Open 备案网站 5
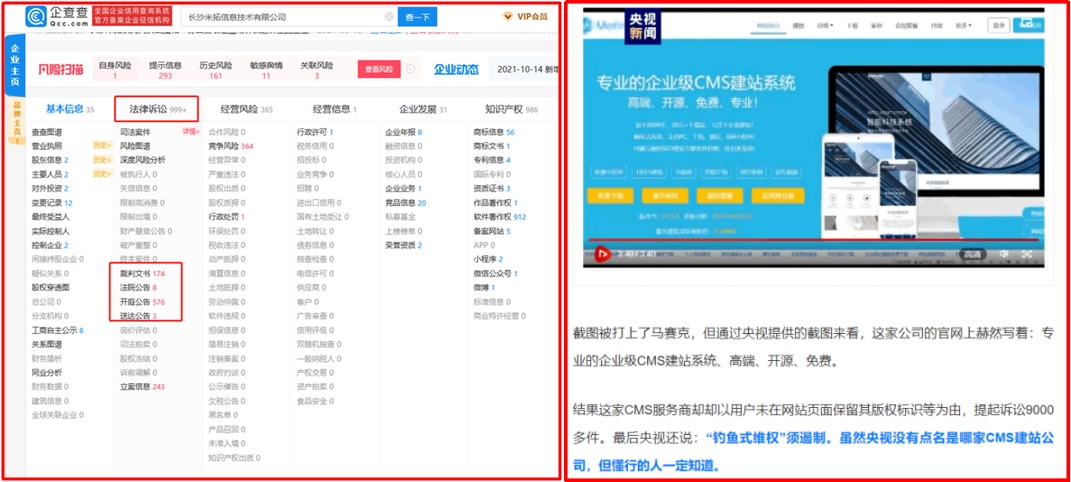The image size is (1071, 482). (x=492, y=231)
